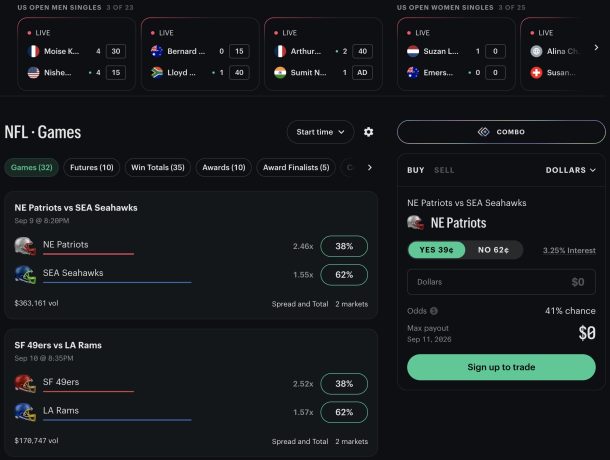Image resolution: width=610 pixels, height=460 pixels.
Task: Click the India flag next to Sumit N...
Action: tap(280, 72)
